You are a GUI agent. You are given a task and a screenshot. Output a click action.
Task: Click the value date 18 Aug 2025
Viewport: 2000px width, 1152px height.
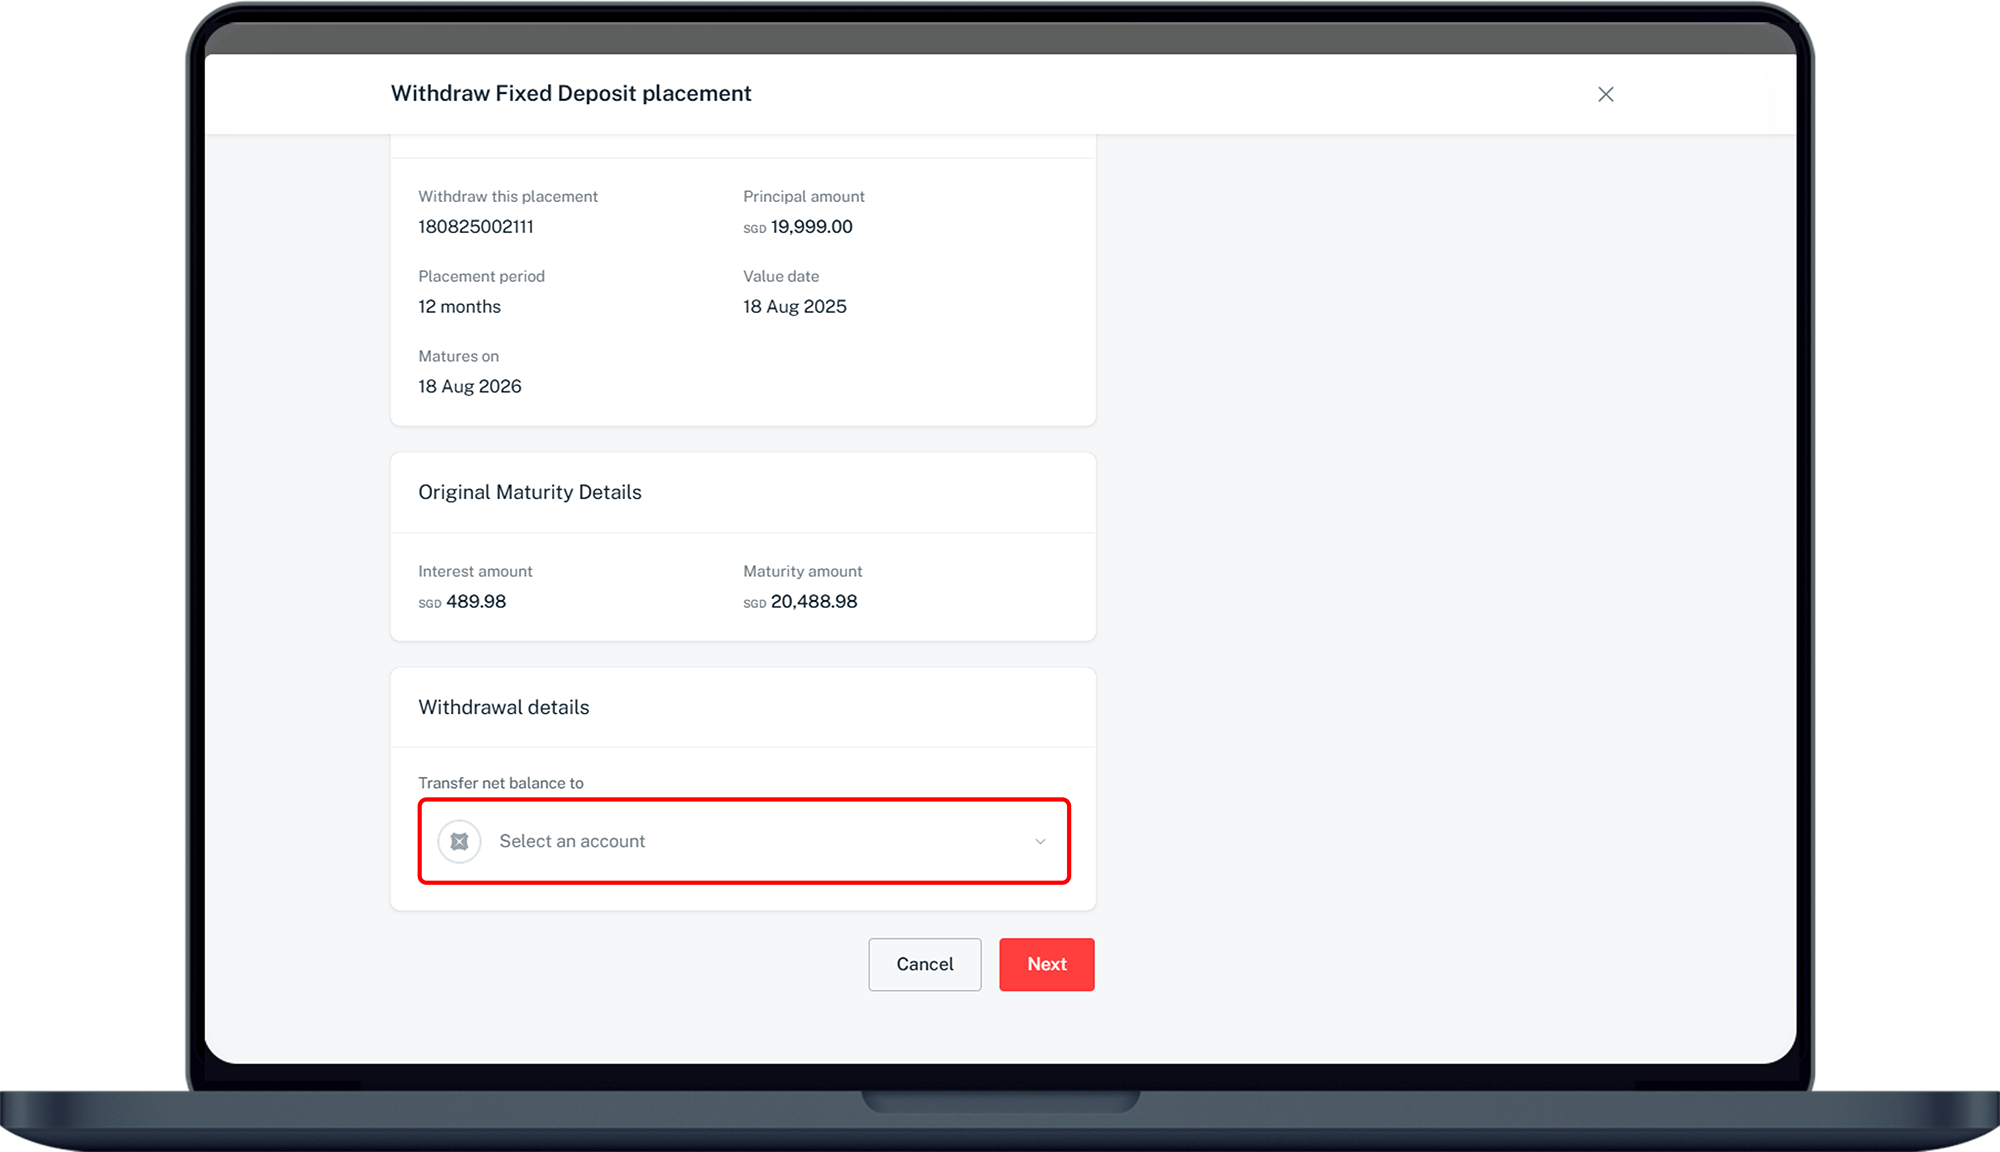click(x=794, y=307)
